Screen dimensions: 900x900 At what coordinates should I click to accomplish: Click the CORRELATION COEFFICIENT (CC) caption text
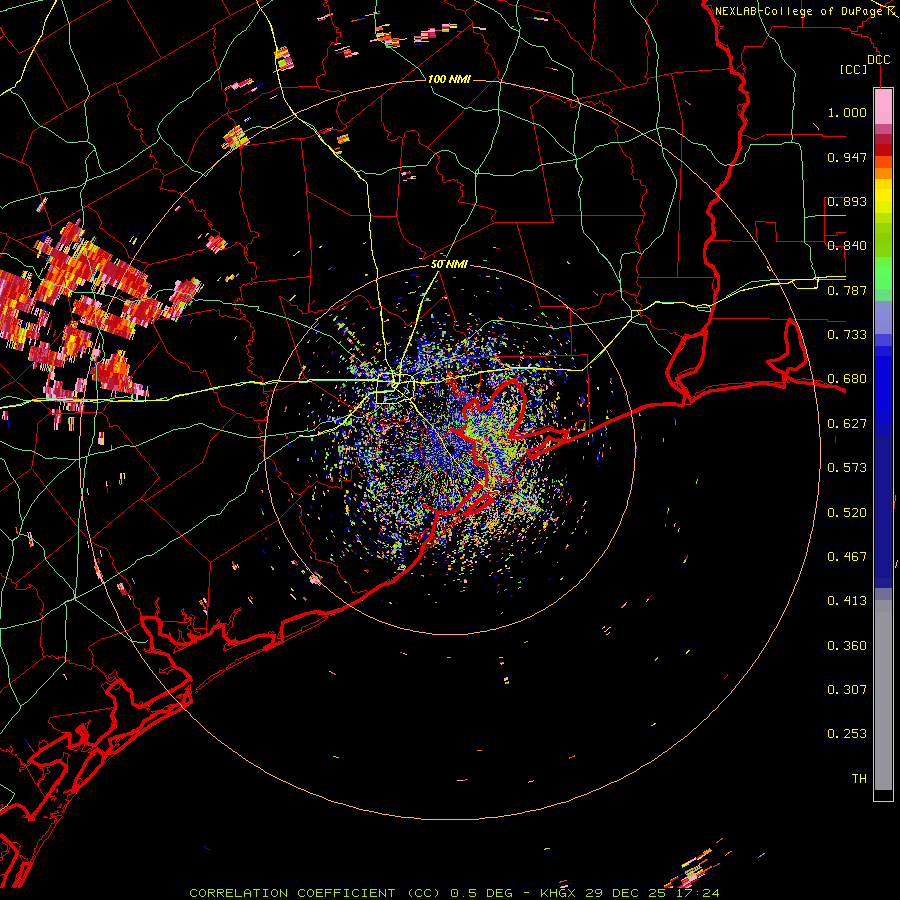(316, 893)
